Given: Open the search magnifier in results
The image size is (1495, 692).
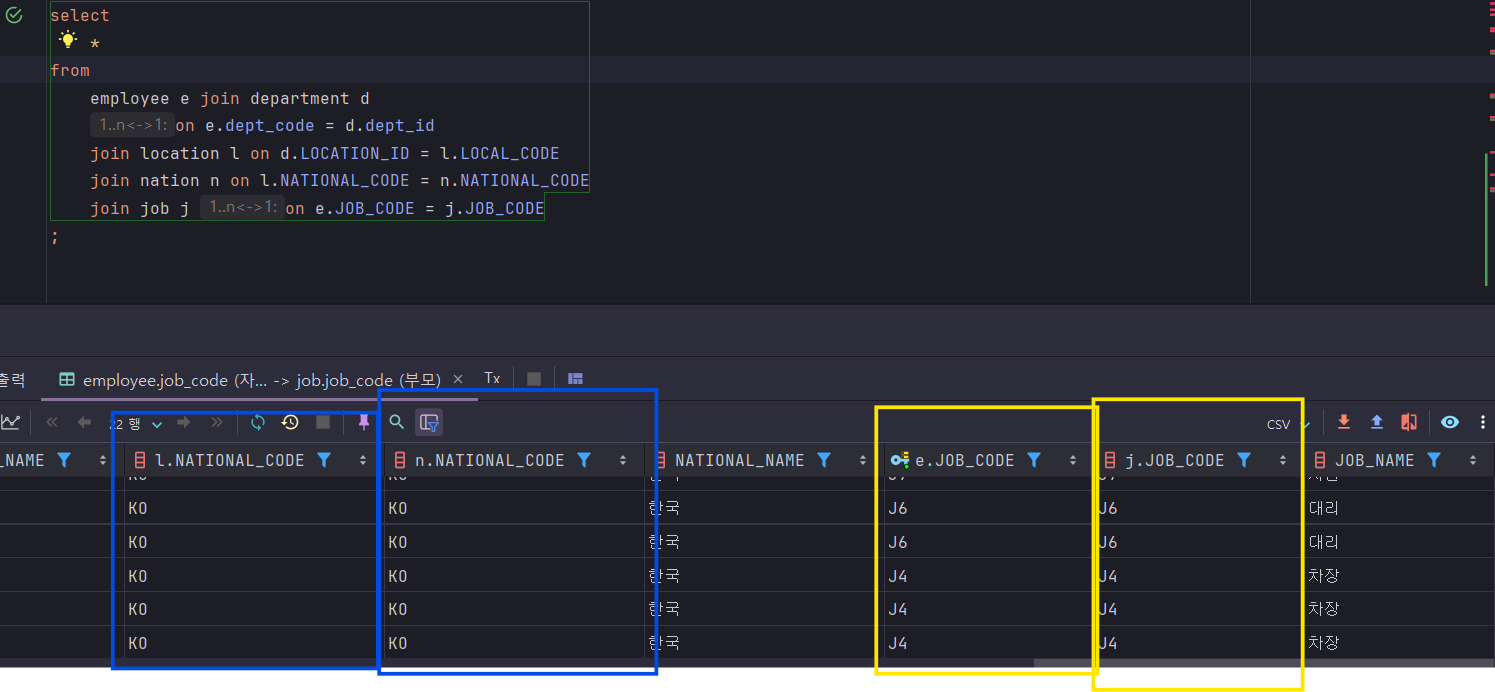Looking at the screenshot, I should click(397, 422).
